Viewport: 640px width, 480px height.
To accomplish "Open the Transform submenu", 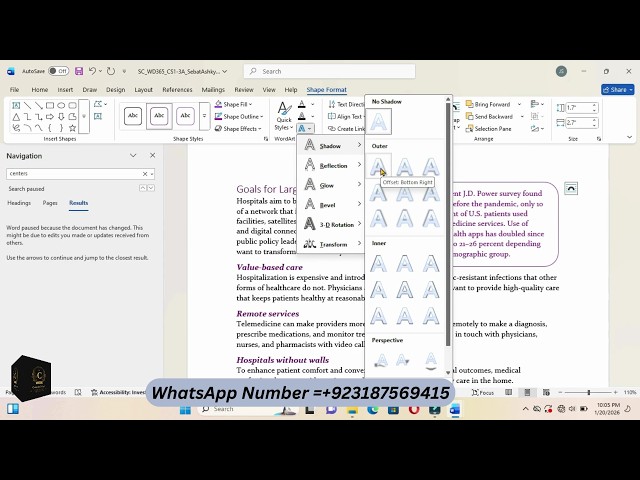I will pyautogui.click(x=331, y=244).
